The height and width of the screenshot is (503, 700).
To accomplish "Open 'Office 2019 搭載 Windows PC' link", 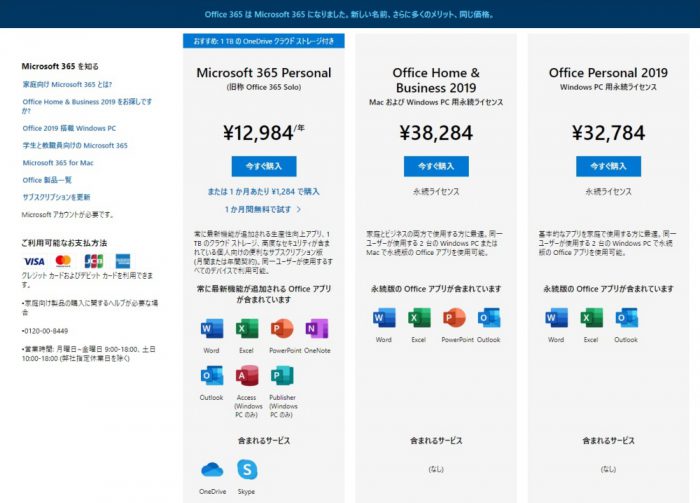I will pyautogui.click(x=69, y=128).
